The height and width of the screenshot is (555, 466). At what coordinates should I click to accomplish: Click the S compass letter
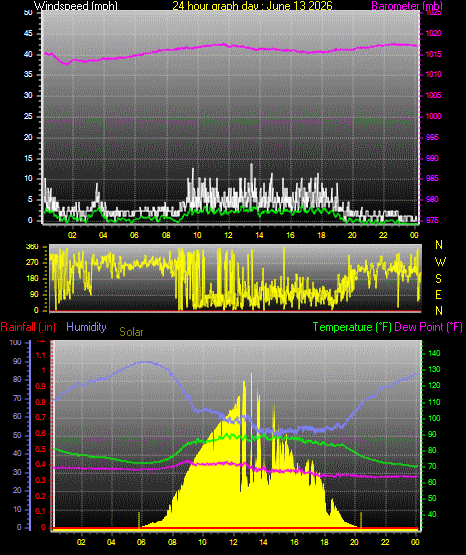pyautogui.click(x=438, y=279)
